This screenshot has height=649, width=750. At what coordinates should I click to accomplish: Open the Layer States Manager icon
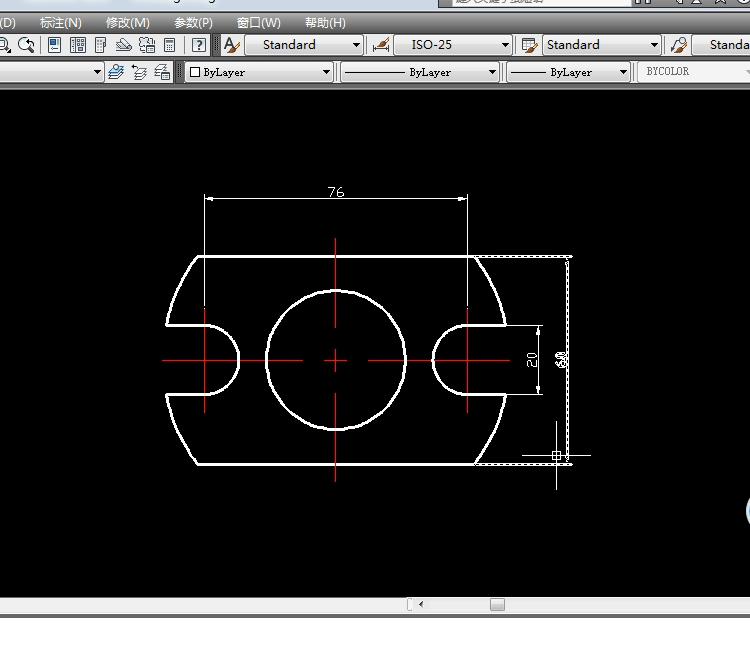point(162,72)
